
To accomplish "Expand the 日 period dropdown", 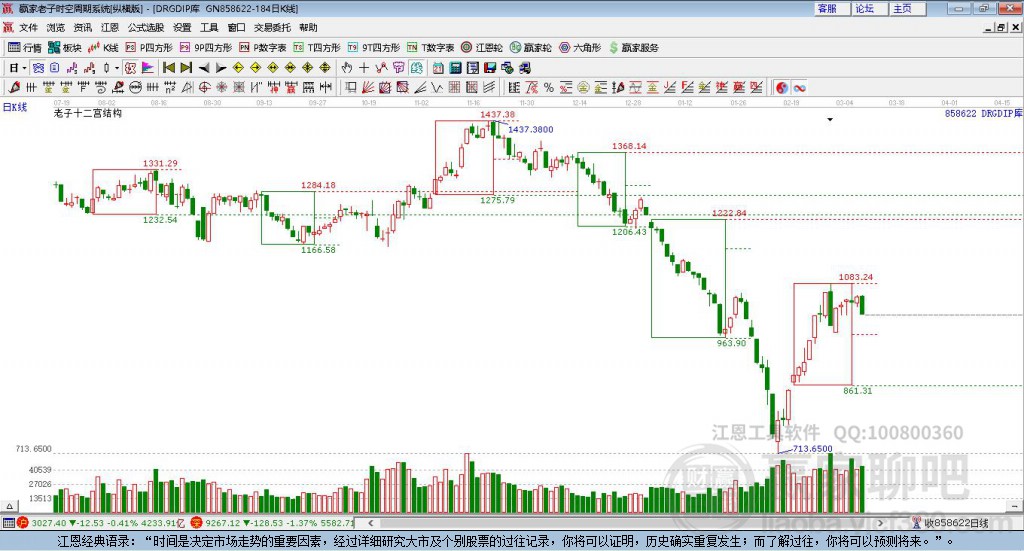I will point(24,68).
